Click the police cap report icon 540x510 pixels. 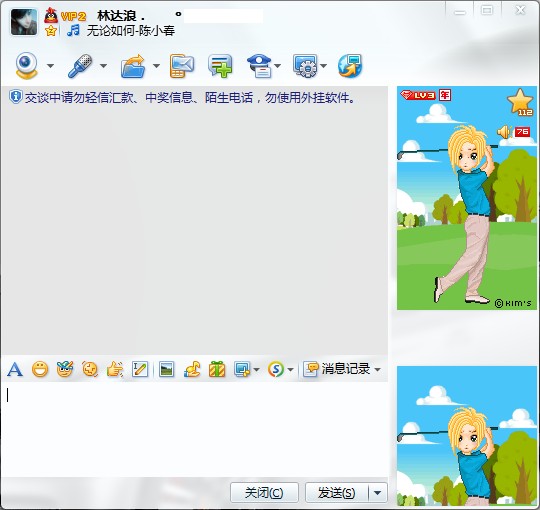pyautogui.click(x=259, y=66)
